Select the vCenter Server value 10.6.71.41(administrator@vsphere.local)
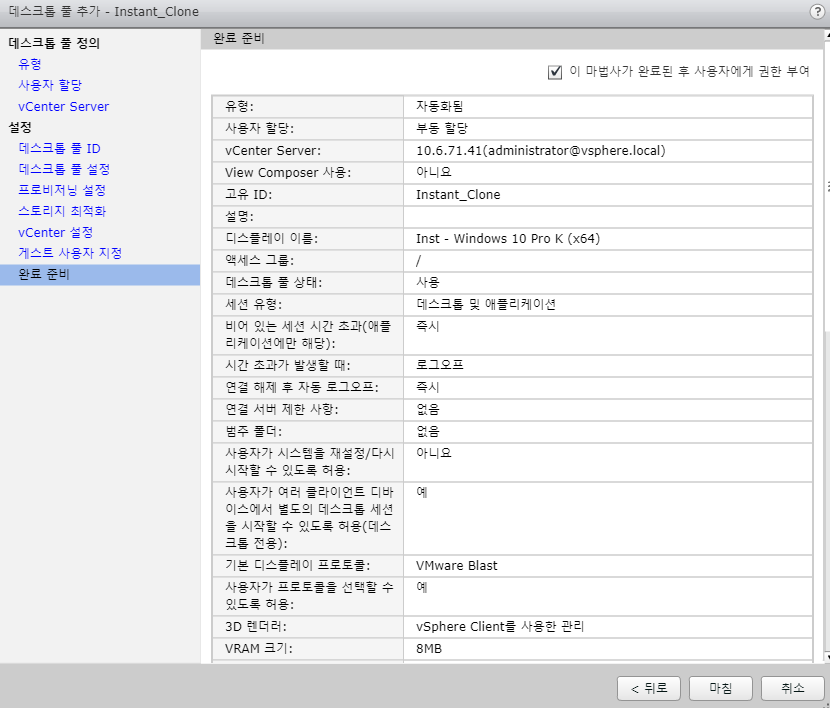 point(540,151)
